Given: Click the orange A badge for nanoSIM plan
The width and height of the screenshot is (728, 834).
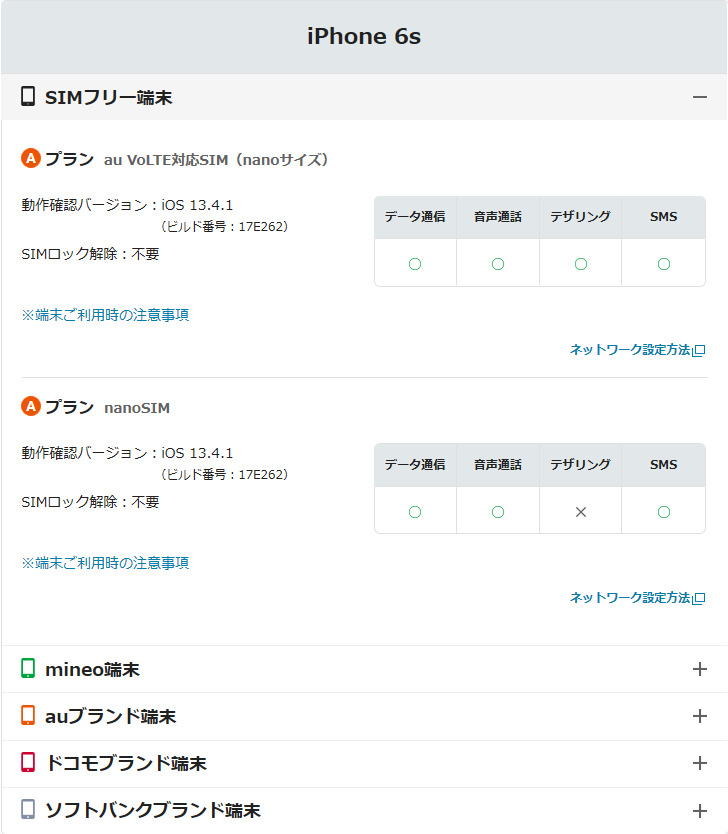Looking at the screenshot, I should [x=30, y=407].
